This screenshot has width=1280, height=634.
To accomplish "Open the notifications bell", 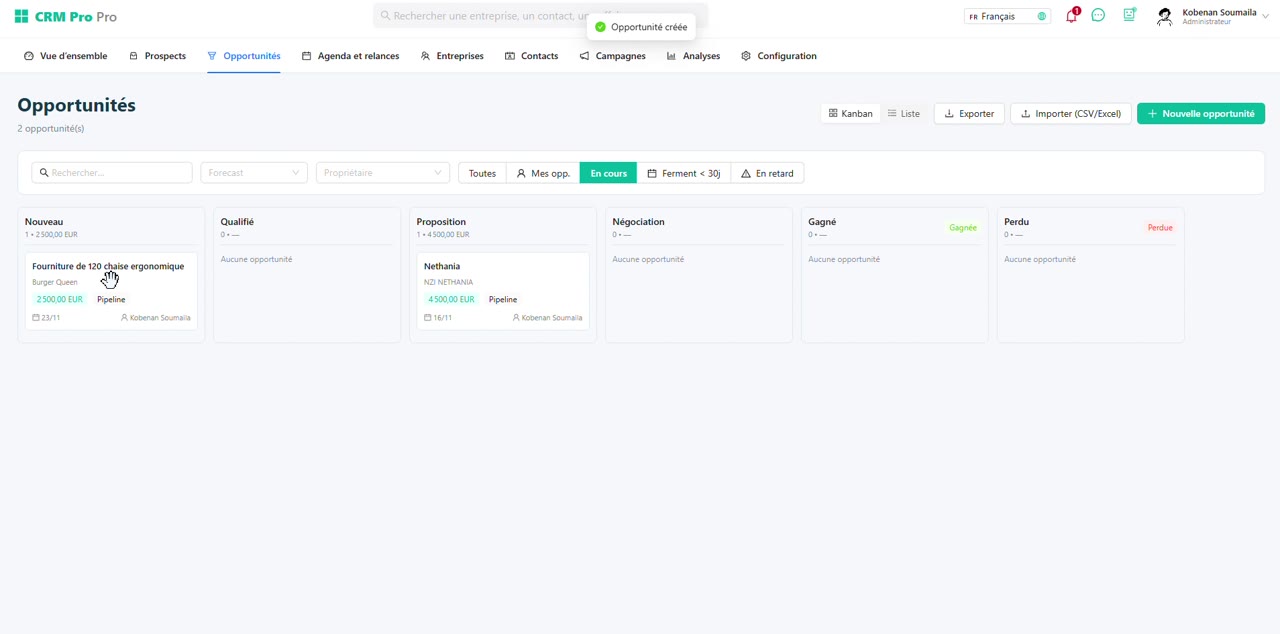I will click(x=1071, y=16).
